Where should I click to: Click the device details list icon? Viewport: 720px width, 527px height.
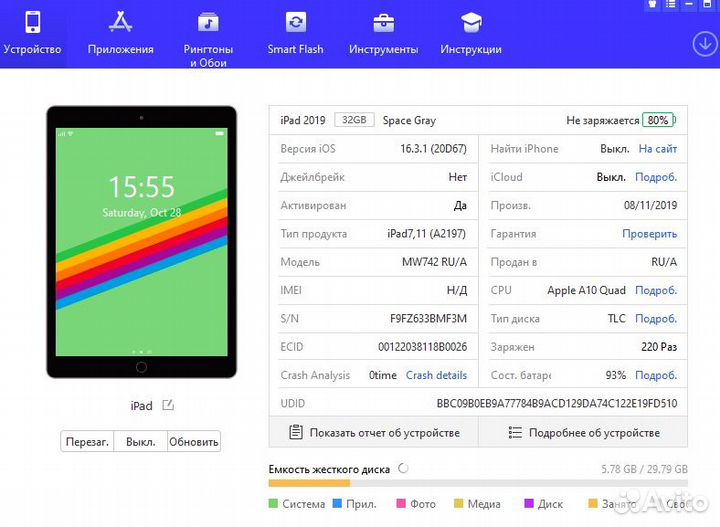click(515, 432)
